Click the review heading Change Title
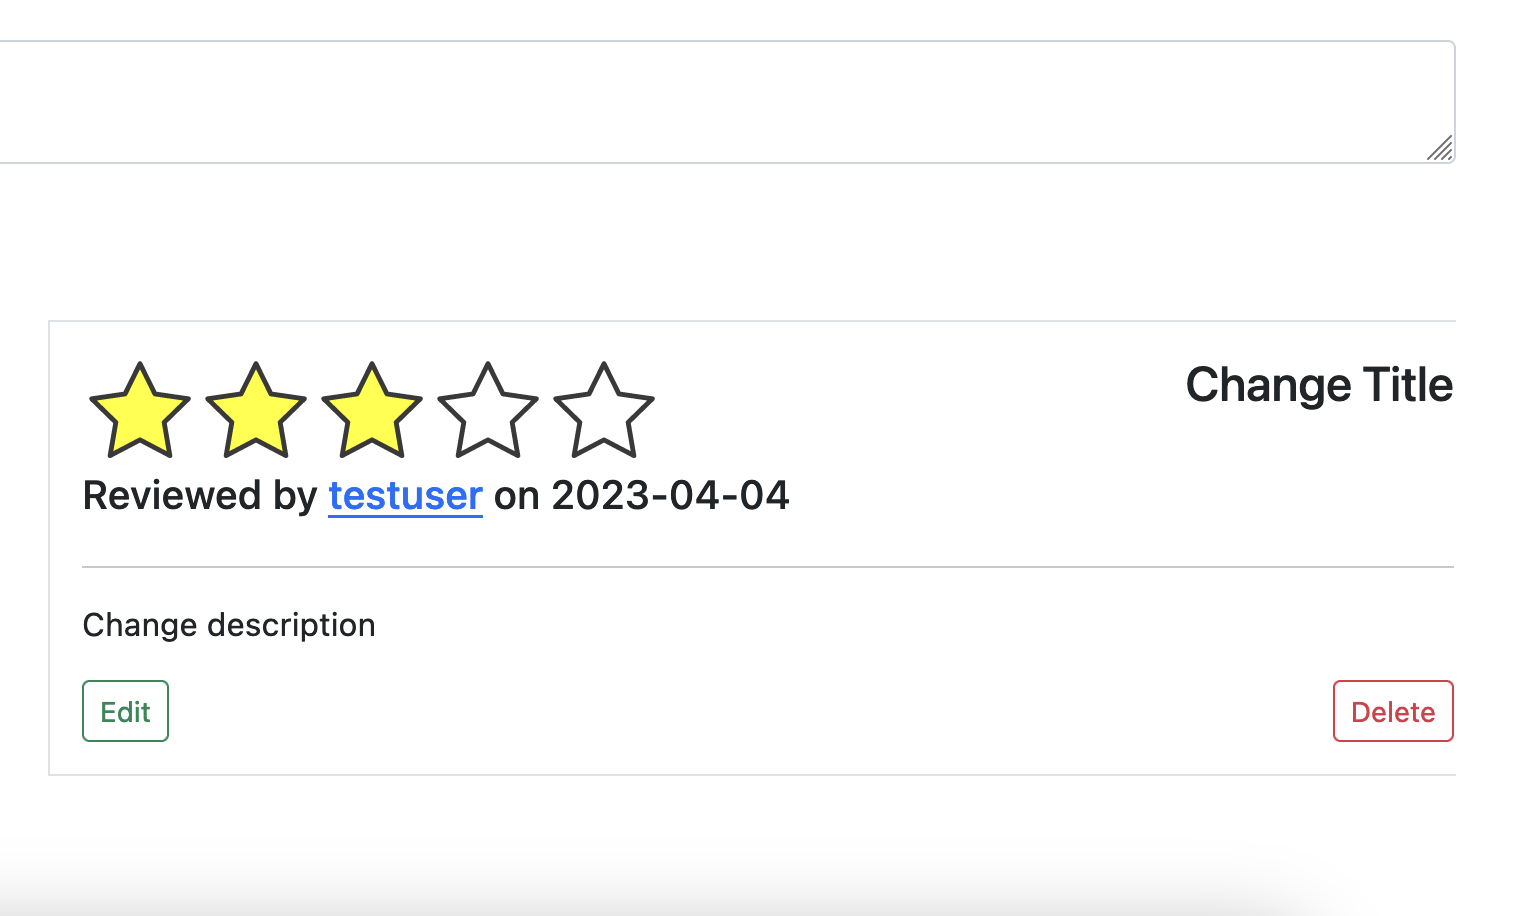The image size is (1522, 916). tap(1319, 385)
